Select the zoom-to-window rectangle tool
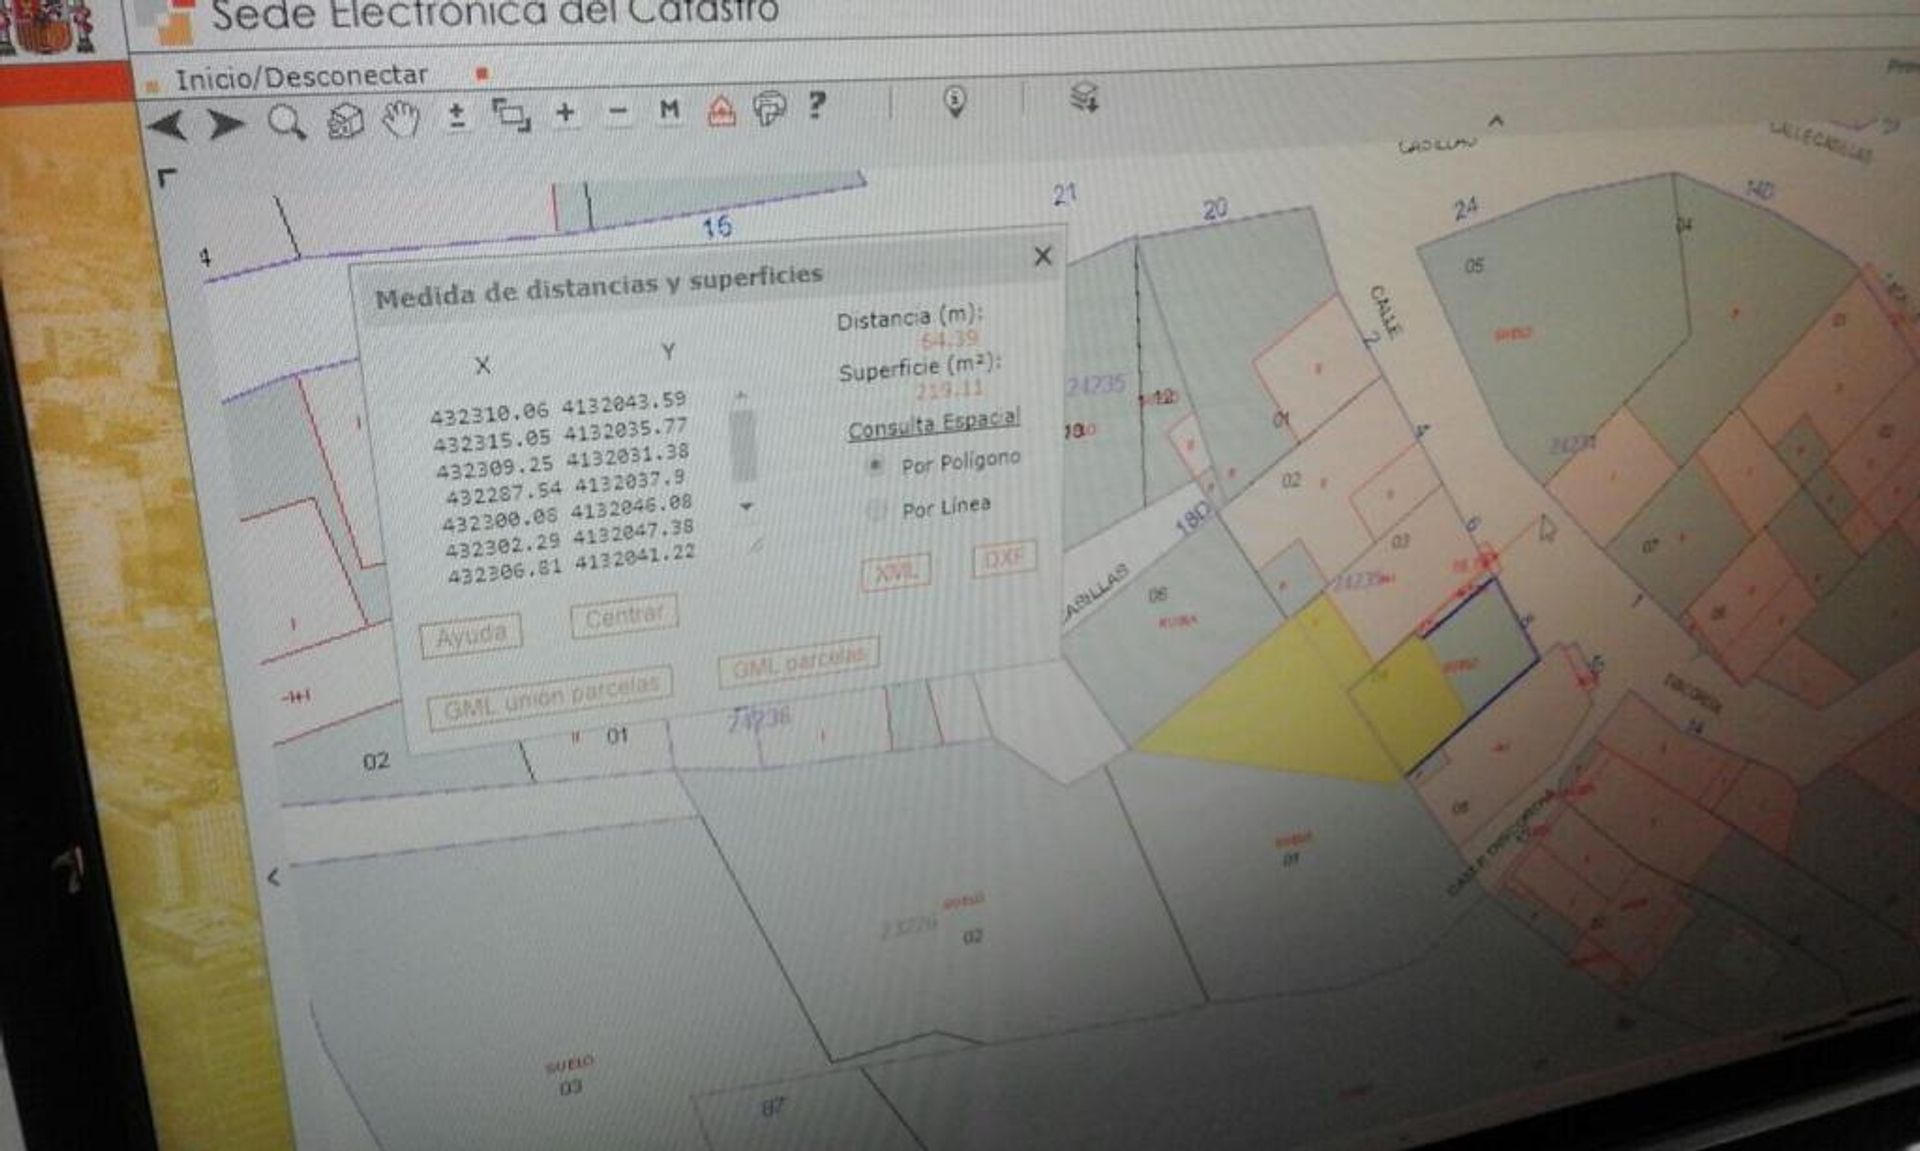 tap(511, 114)
